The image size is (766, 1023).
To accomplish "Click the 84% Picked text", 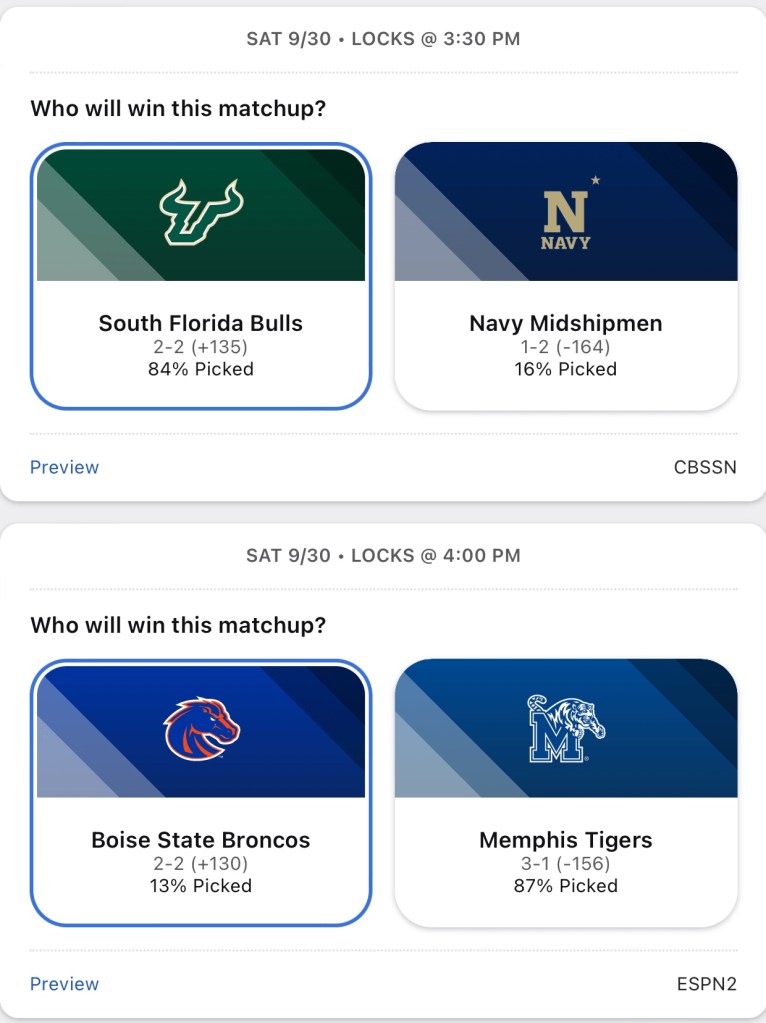I will [201, 369].
